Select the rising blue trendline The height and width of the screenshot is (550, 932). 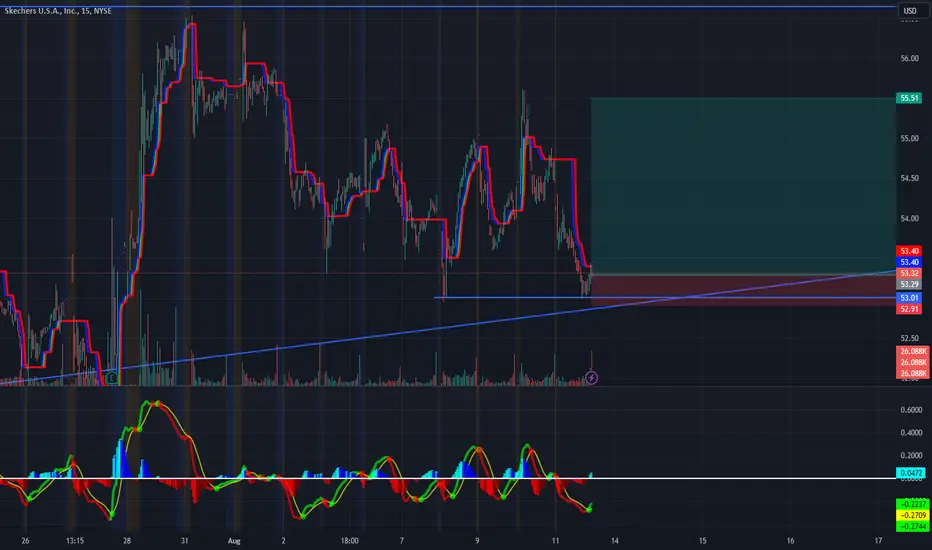446,328
